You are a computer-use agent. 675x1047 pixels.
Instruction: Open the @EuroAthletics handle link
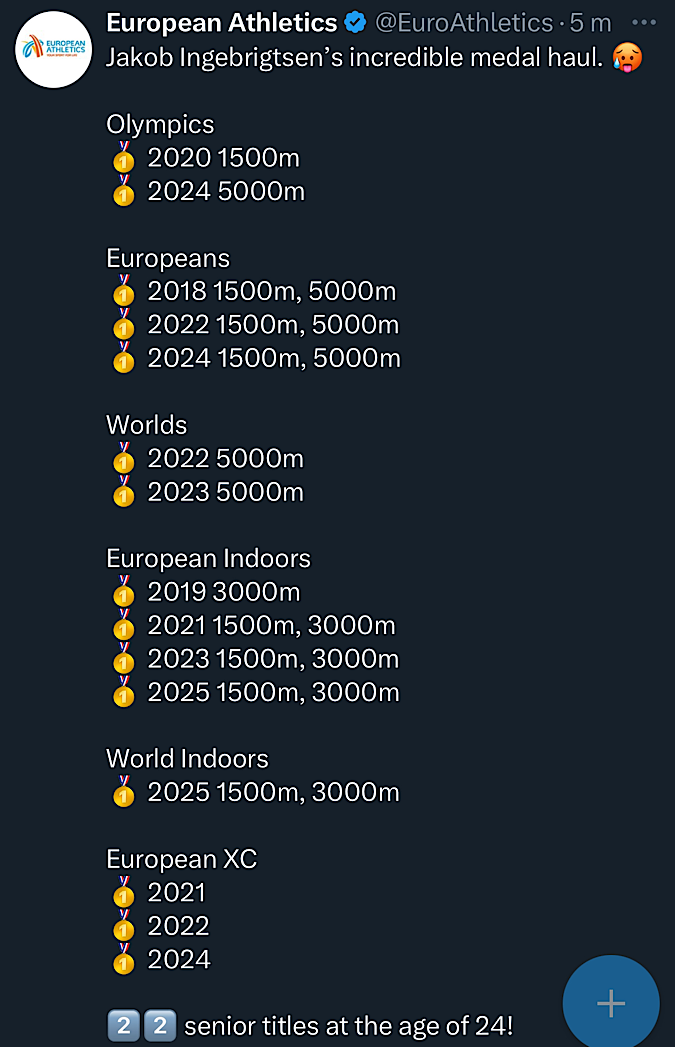point(465,23)
